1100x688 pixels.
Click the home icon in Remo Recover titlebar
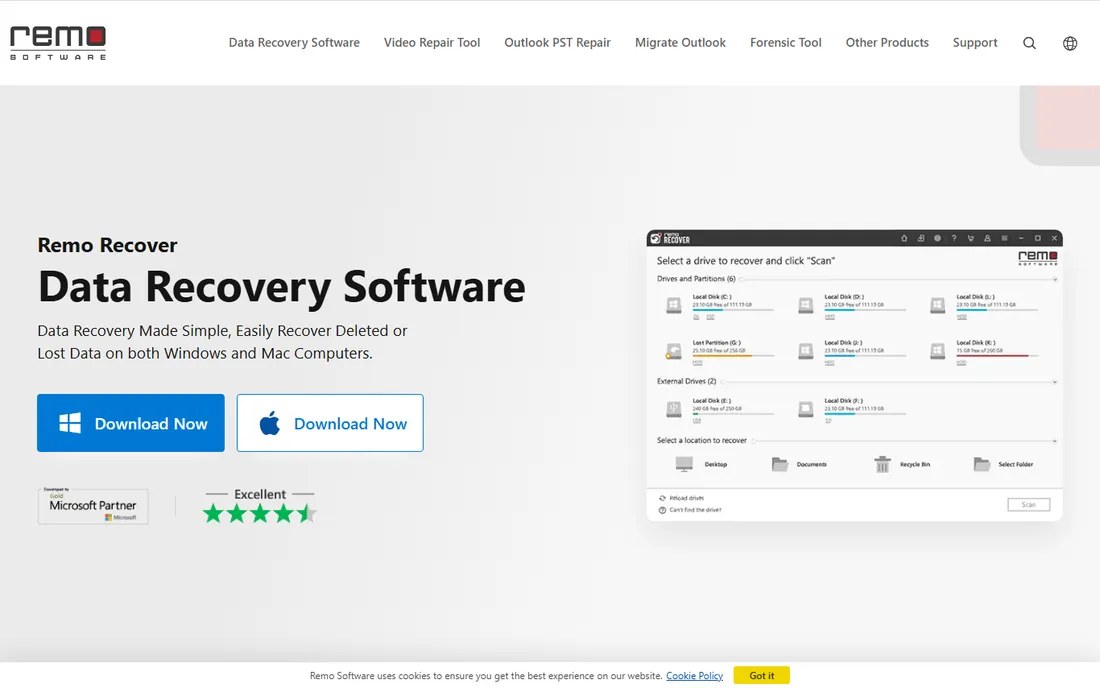904,238
